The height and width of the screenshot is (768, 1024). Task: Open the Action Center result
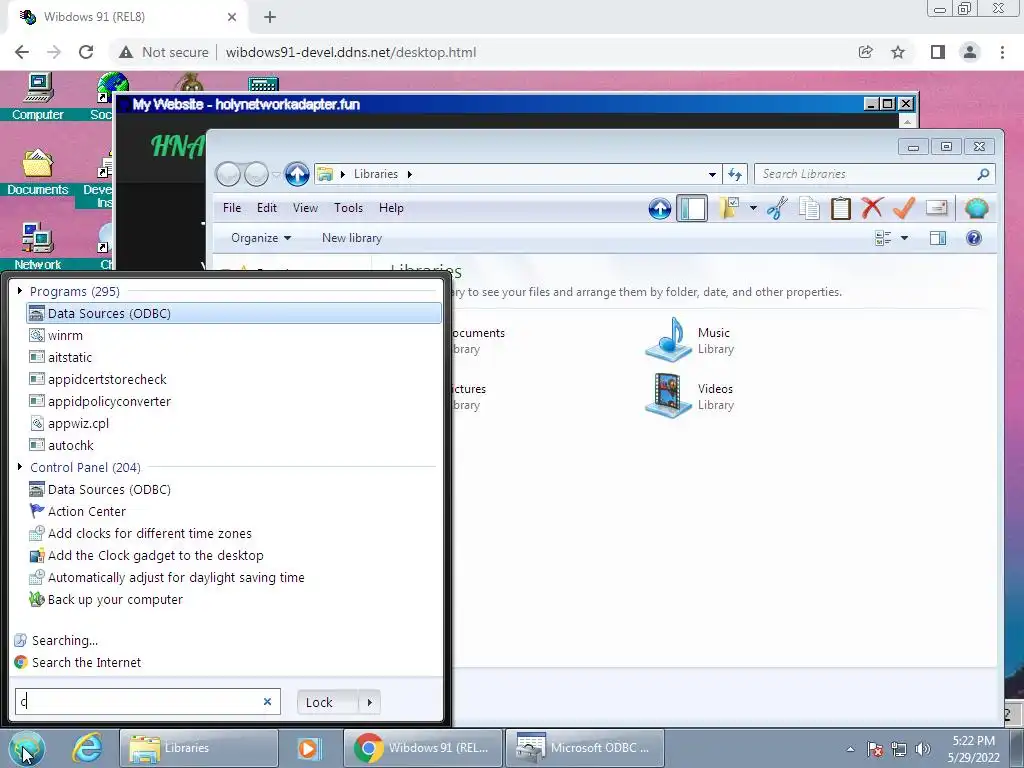pos(234,511)
